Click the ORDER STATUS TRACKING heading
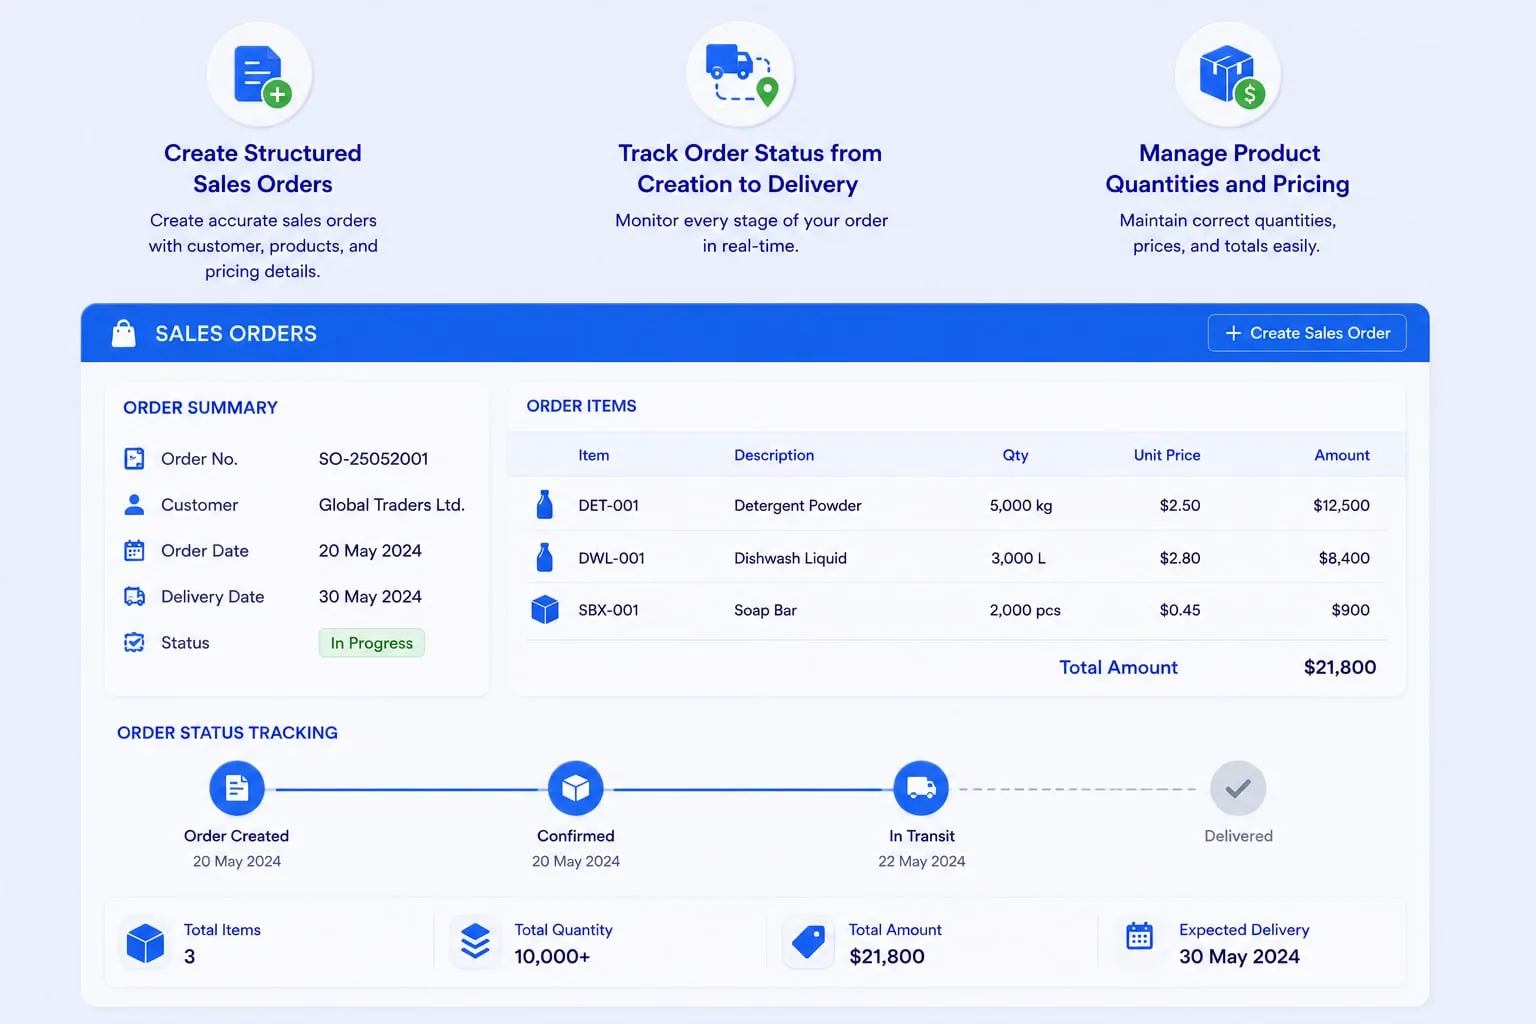The height and width of the screenshot is (1024, 1536). tap(228, 733)
